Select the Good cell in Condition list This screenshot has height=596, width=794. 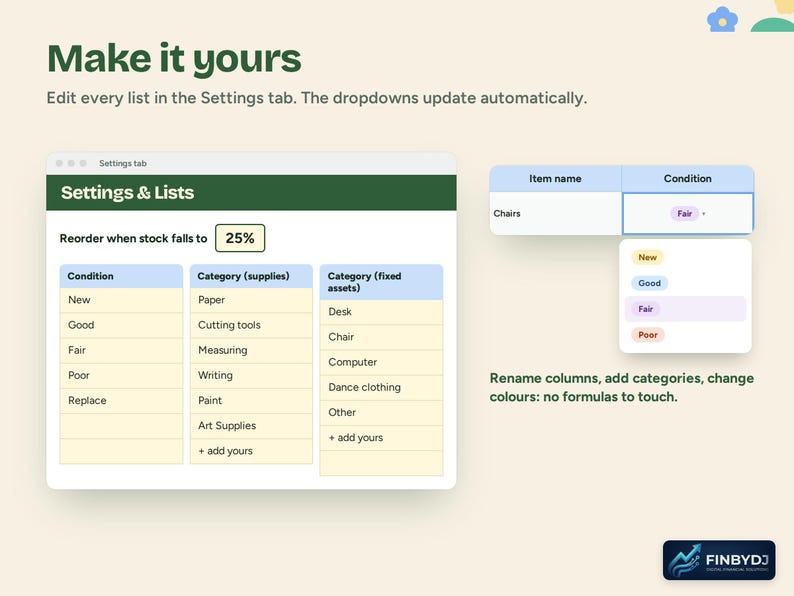pyautogui.click(x=121, y=325)
